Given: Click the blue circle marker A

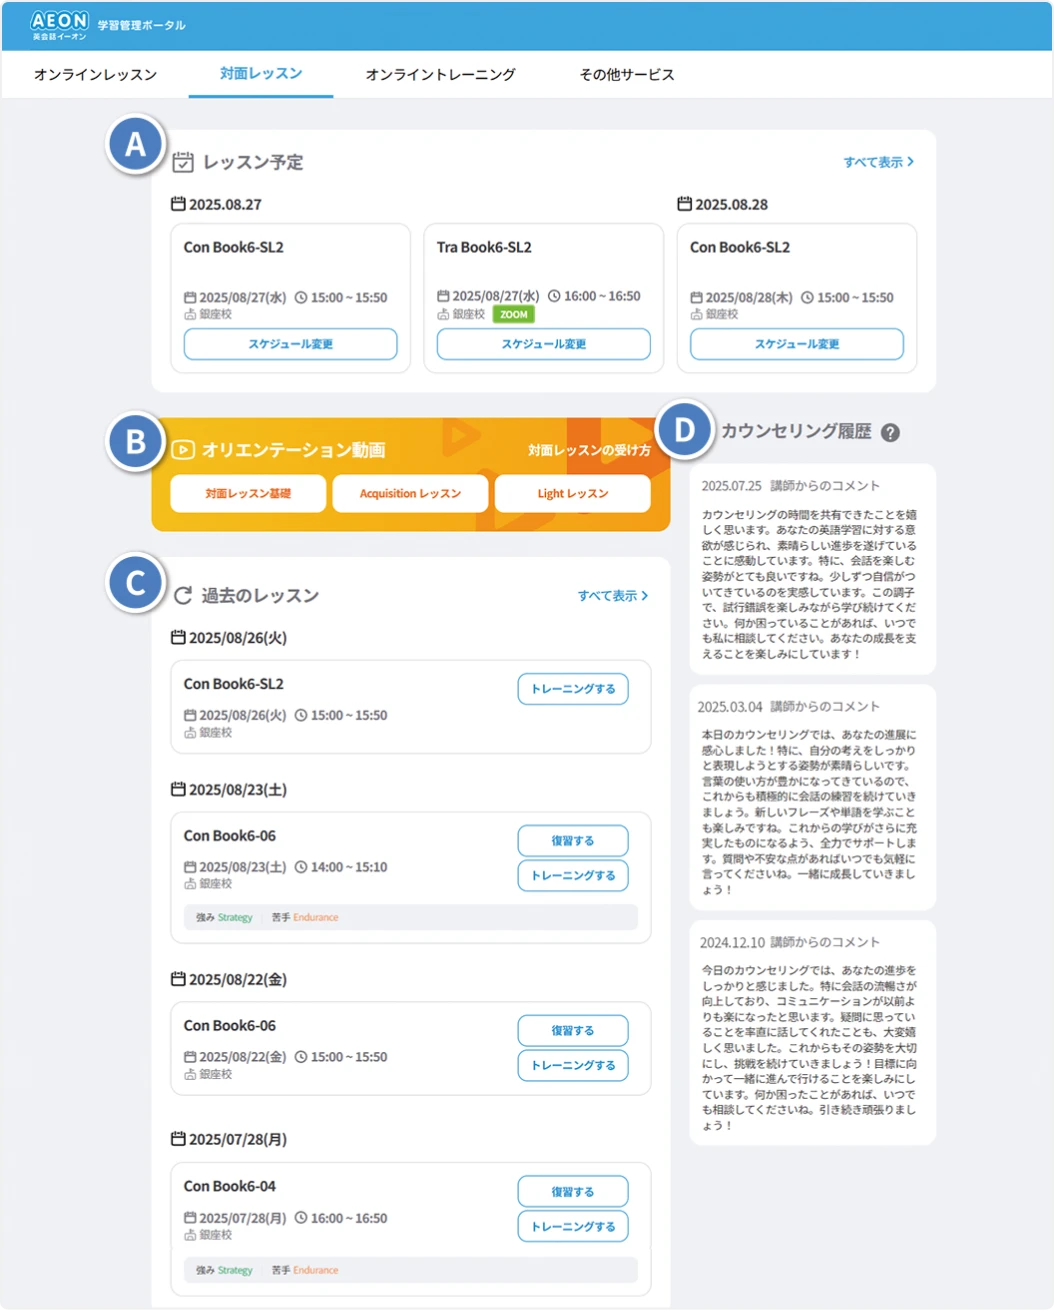Looking at the screenshot, I should [x=135, y=145].
